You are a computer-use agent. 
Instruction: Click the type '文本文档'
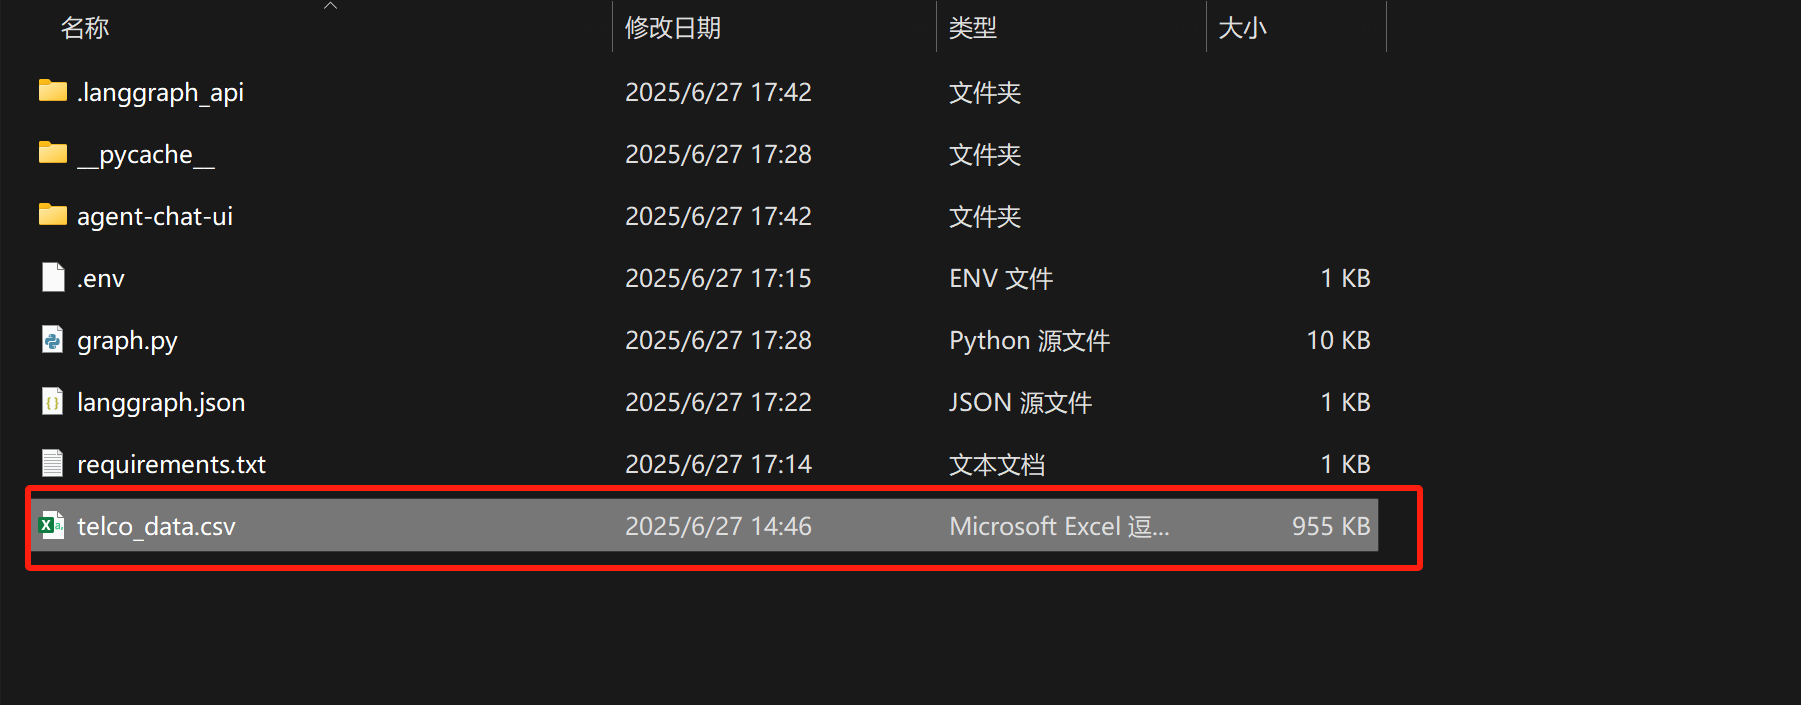pyautogui.click(x=997, y=464)
